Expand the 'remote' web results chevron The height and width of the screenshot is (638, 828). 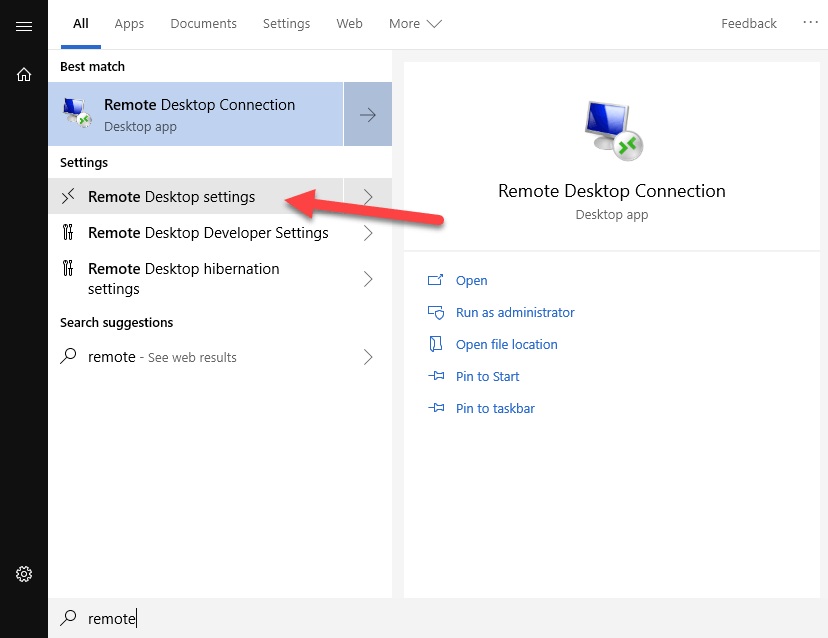(x=368, y=357)
